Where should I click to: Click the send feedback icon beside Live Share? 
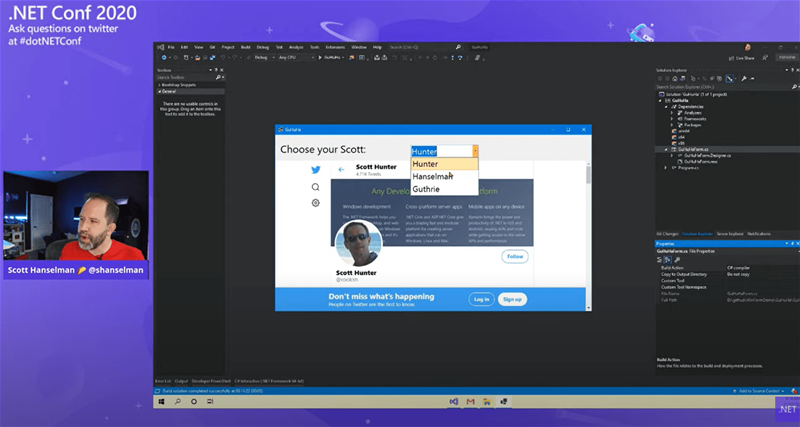pos(765,58)
